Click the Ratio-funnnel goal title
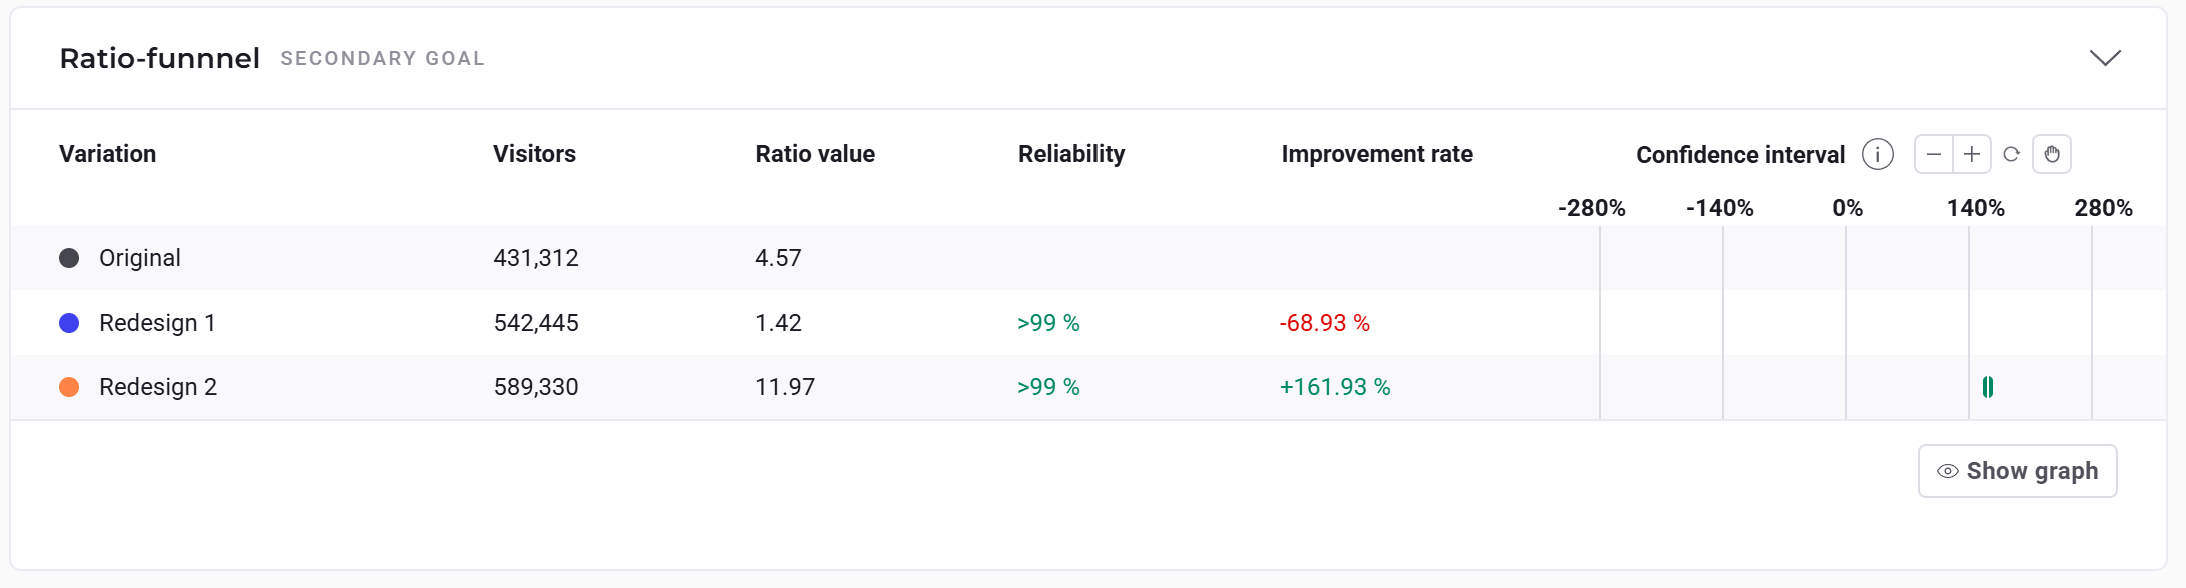Image resolution: width=2186 pixels, height=588 pixels. pos(160,58)
